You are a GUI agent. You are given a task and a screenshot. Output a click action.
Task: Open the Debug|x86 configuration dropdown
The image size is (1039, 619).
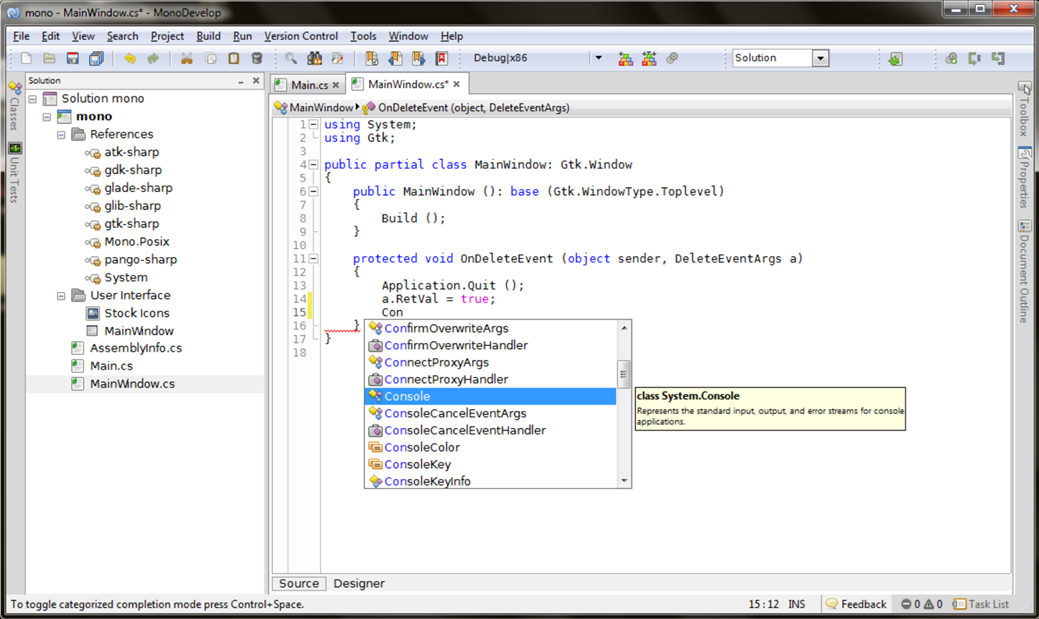pyautogui.click(x=598, y=58)
